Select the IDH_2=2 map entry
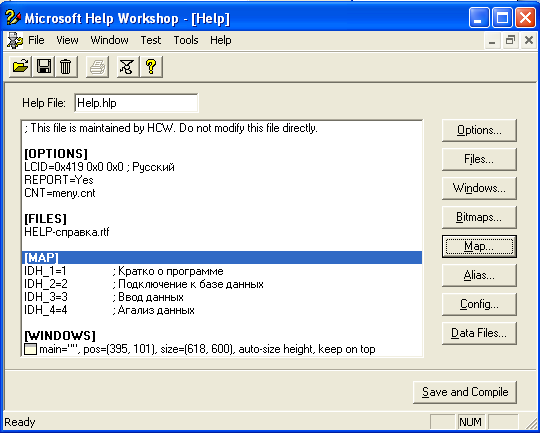This screenshot has height=433, width=540. [144, 284]
